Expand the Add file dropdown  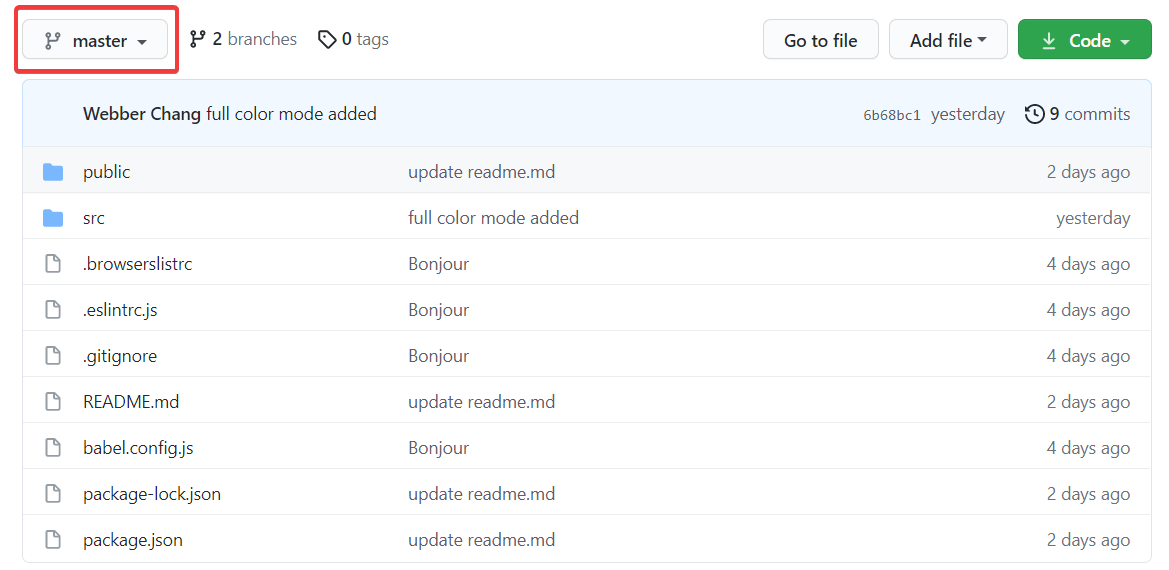pos(948,40)
